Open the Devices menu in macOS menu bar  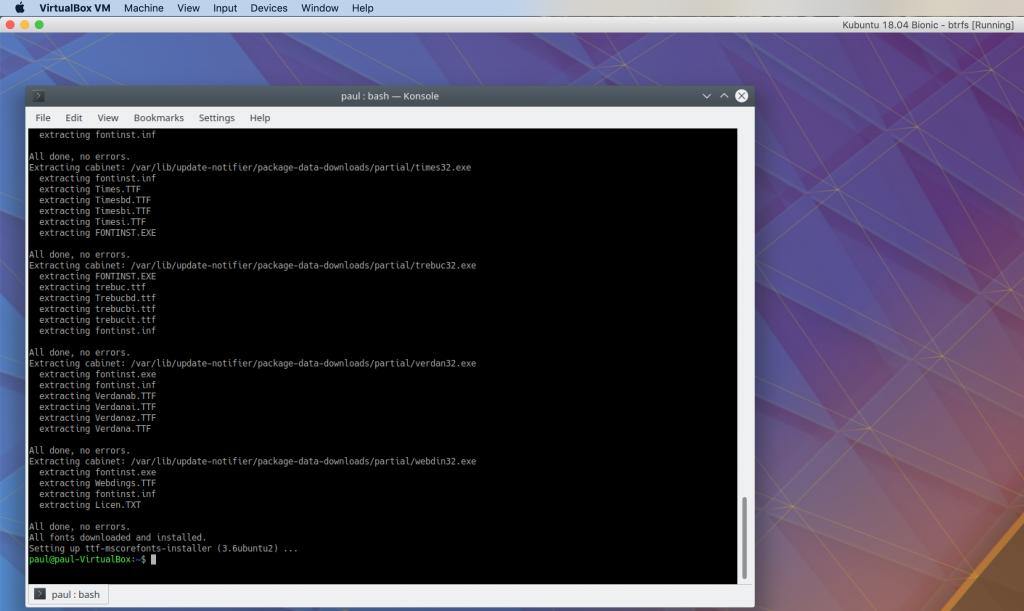pyautogui.click(x=268, y=8)
